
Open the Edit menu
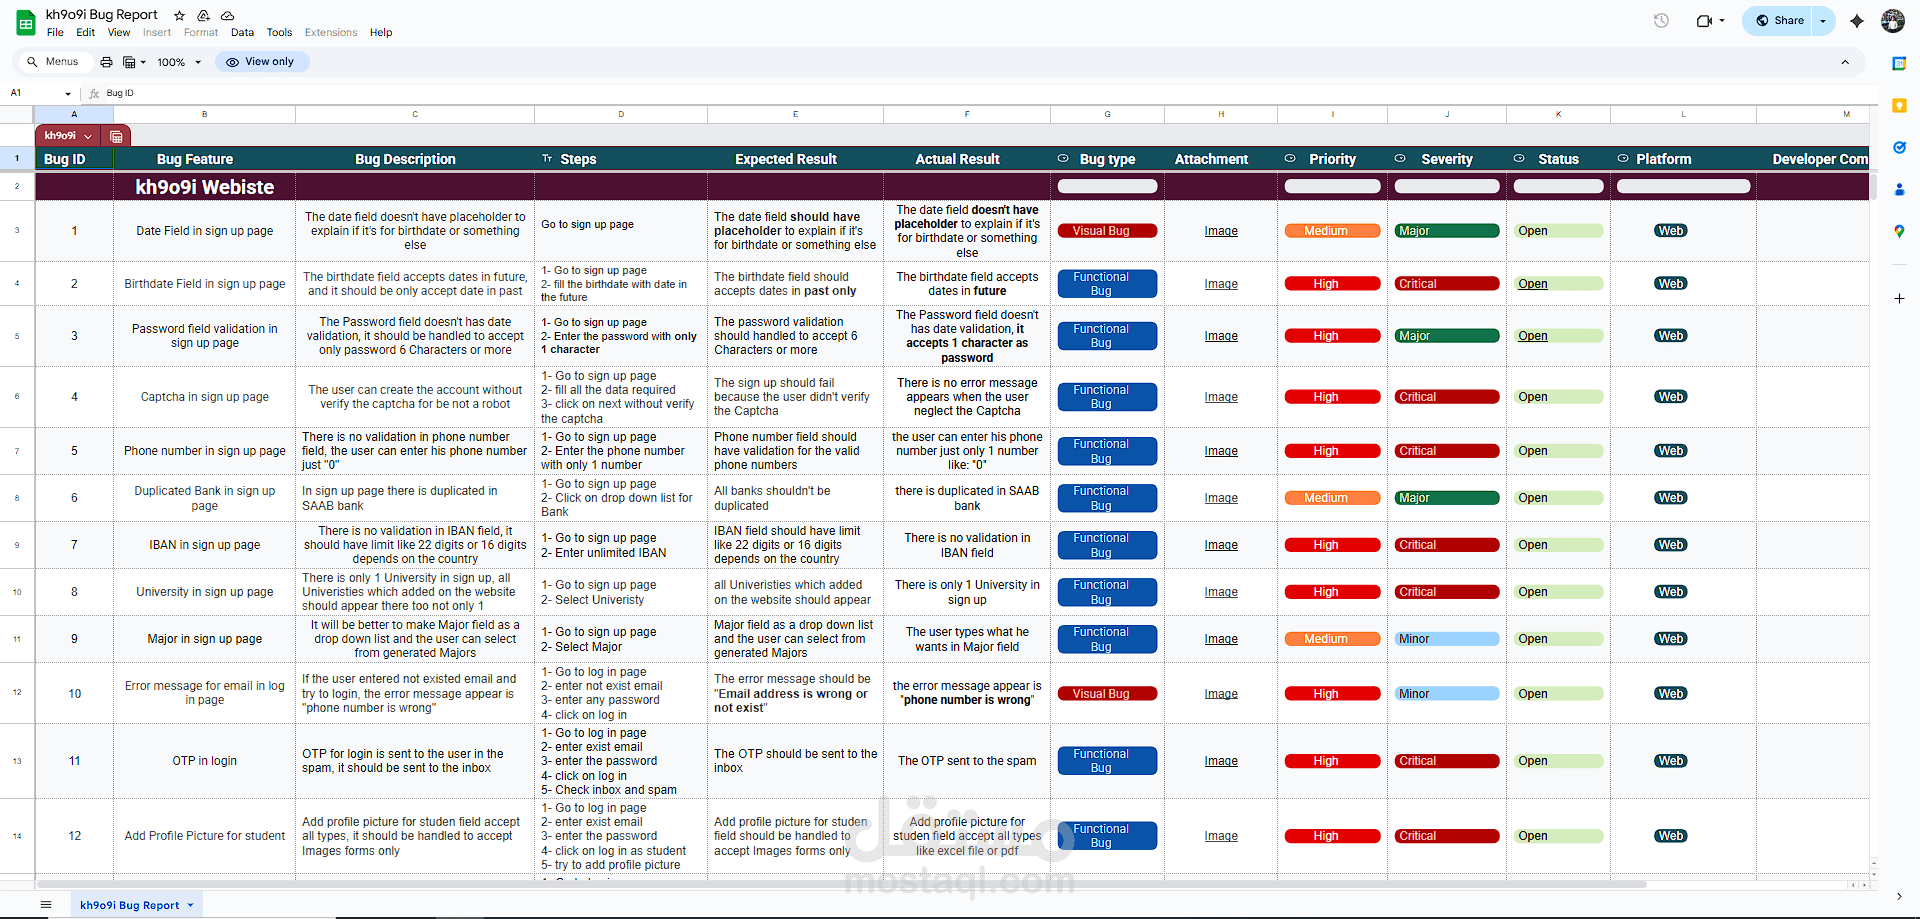(86, 33)
